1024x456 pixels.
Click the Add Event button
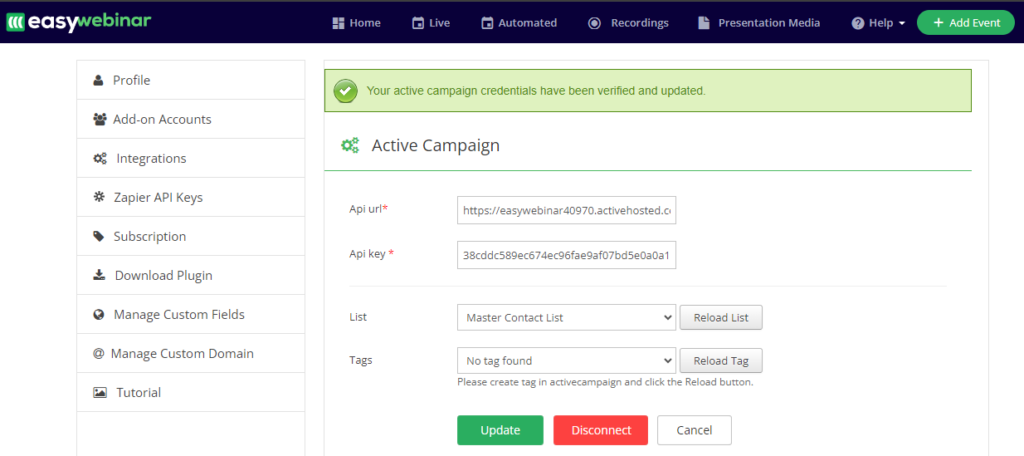point(965,23)
